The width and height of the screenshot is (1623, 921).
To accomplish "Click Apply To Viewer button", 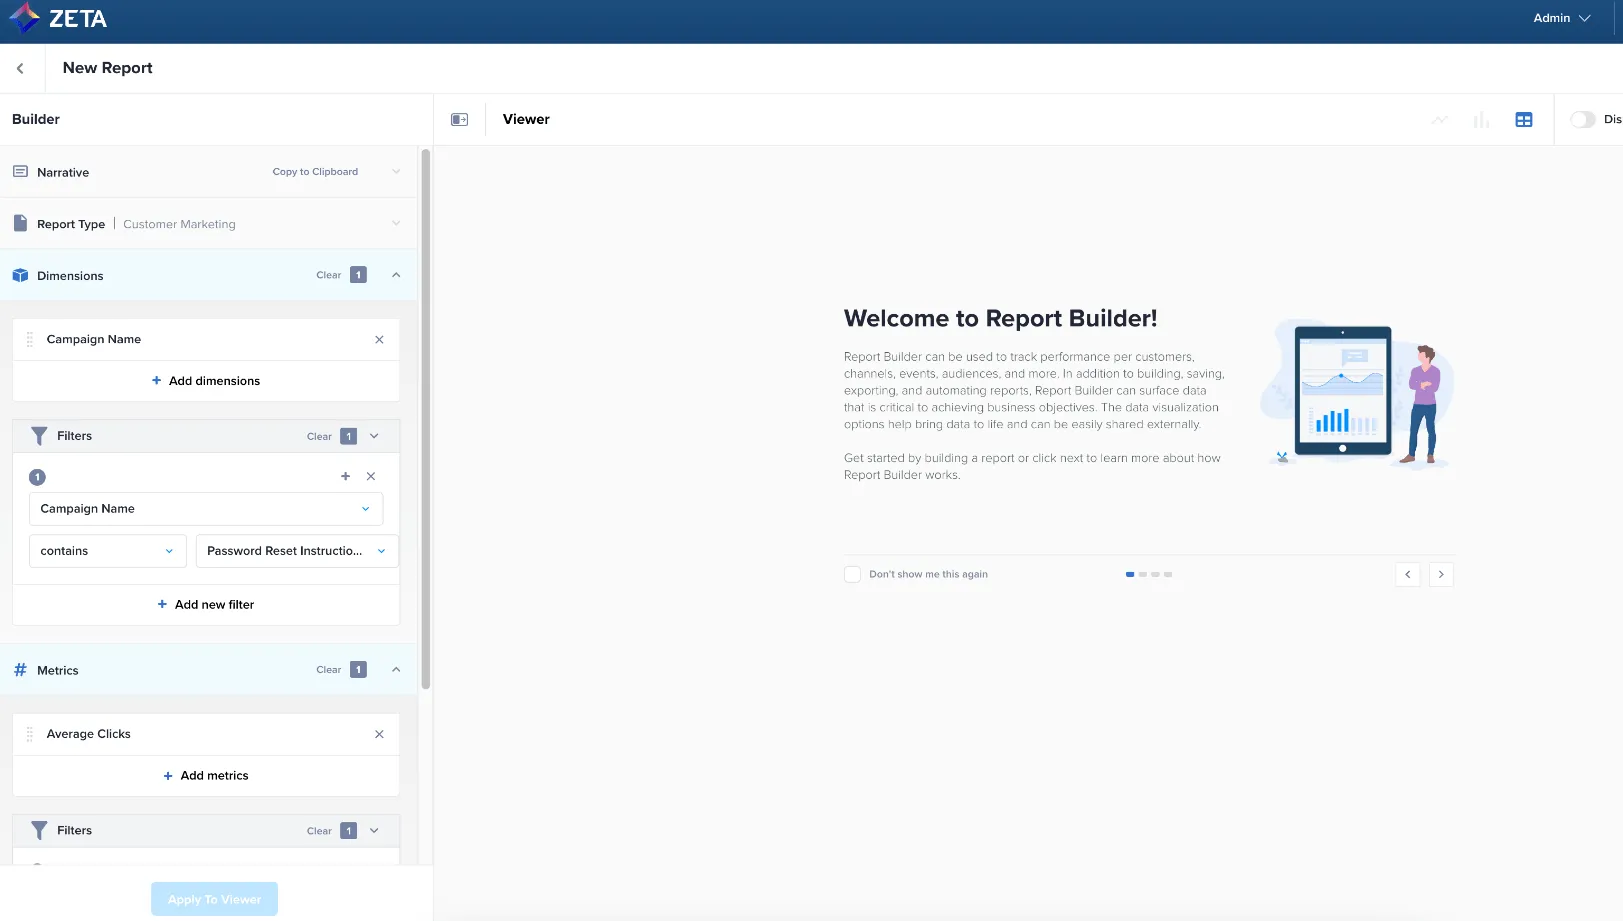I will coord(214,899).
